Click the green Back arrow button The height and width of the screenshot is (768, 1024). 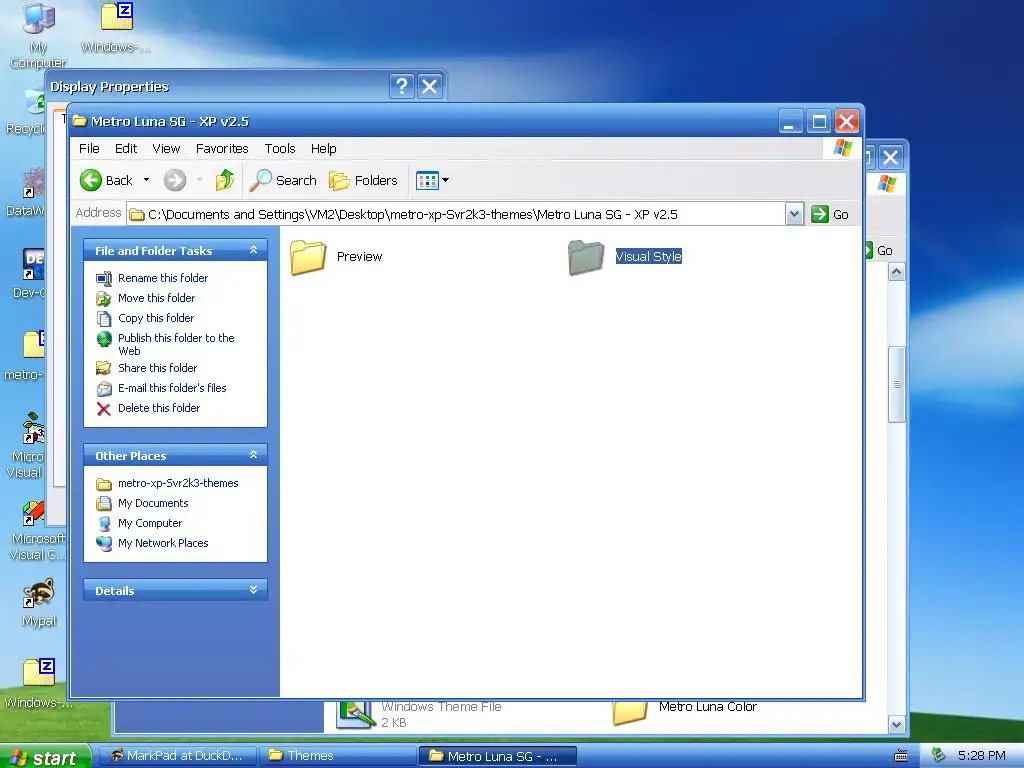[91, 180]
